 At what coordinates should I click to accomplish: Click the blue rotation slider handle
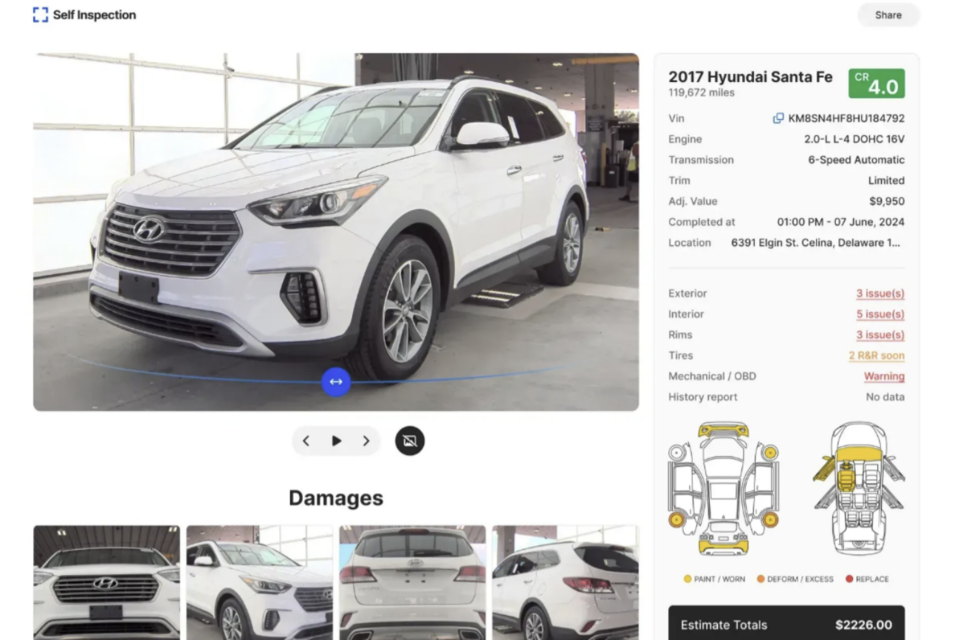(x=336, y=382)
